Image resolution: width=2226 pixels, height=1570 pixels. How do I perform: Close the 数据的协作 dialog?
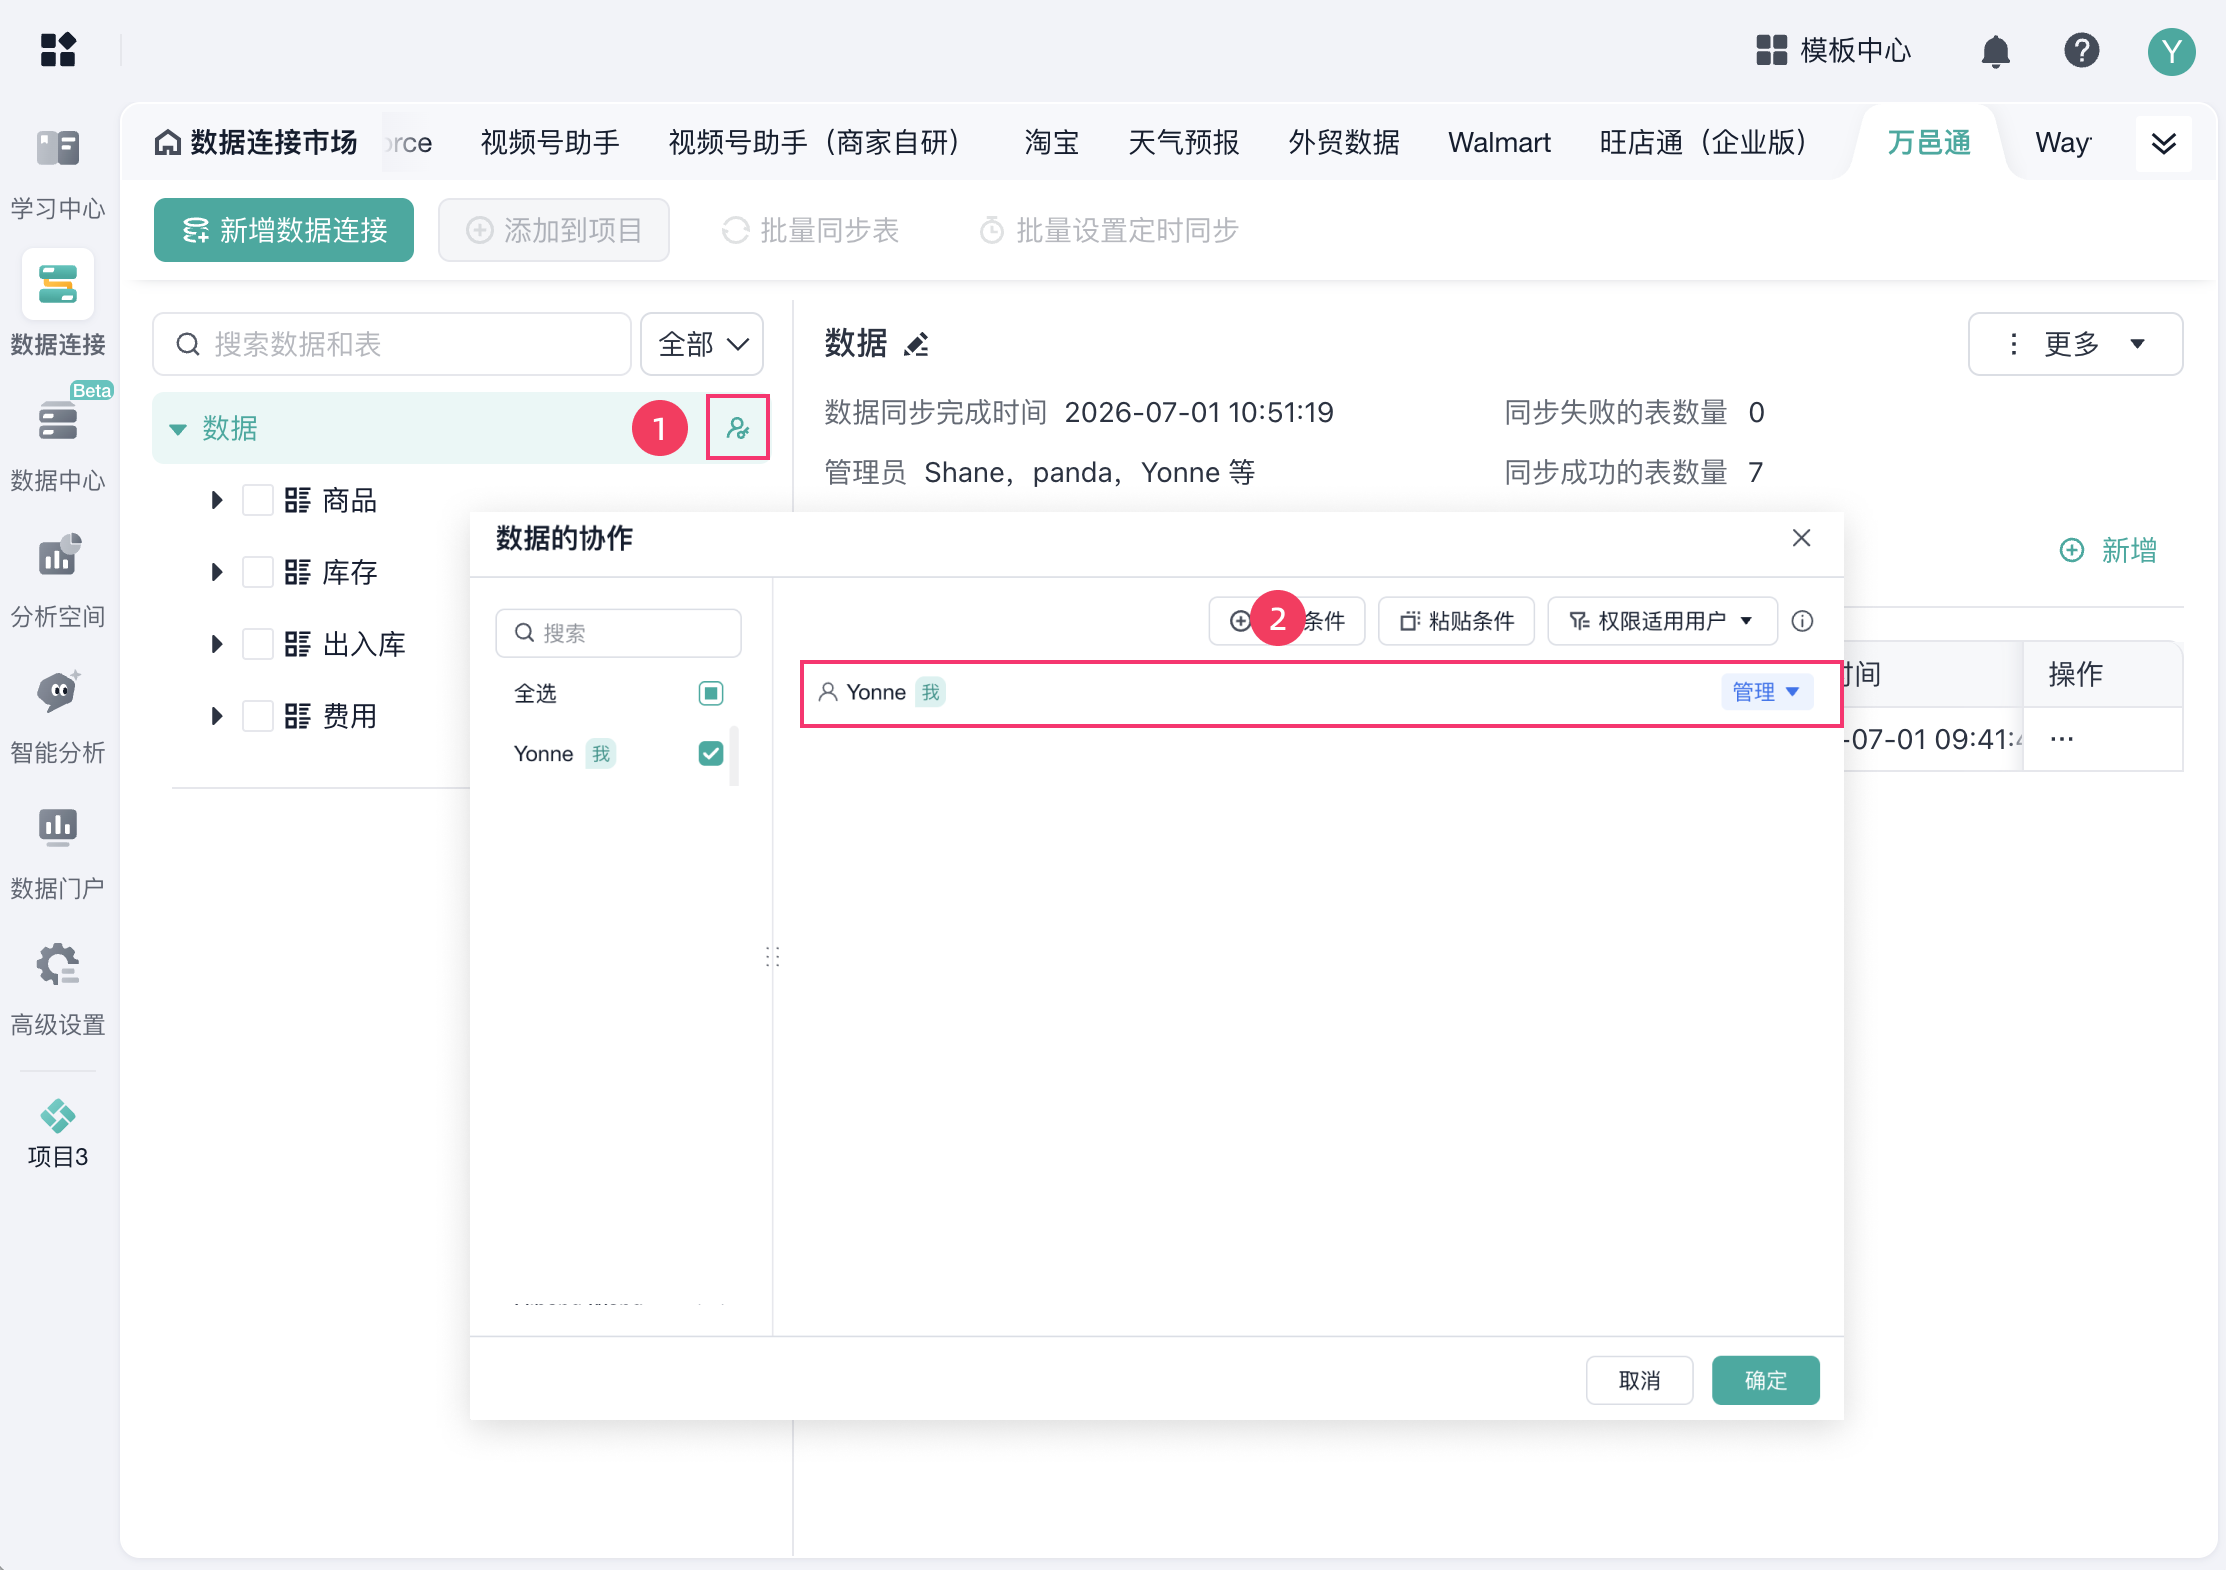click(1801, 538)
